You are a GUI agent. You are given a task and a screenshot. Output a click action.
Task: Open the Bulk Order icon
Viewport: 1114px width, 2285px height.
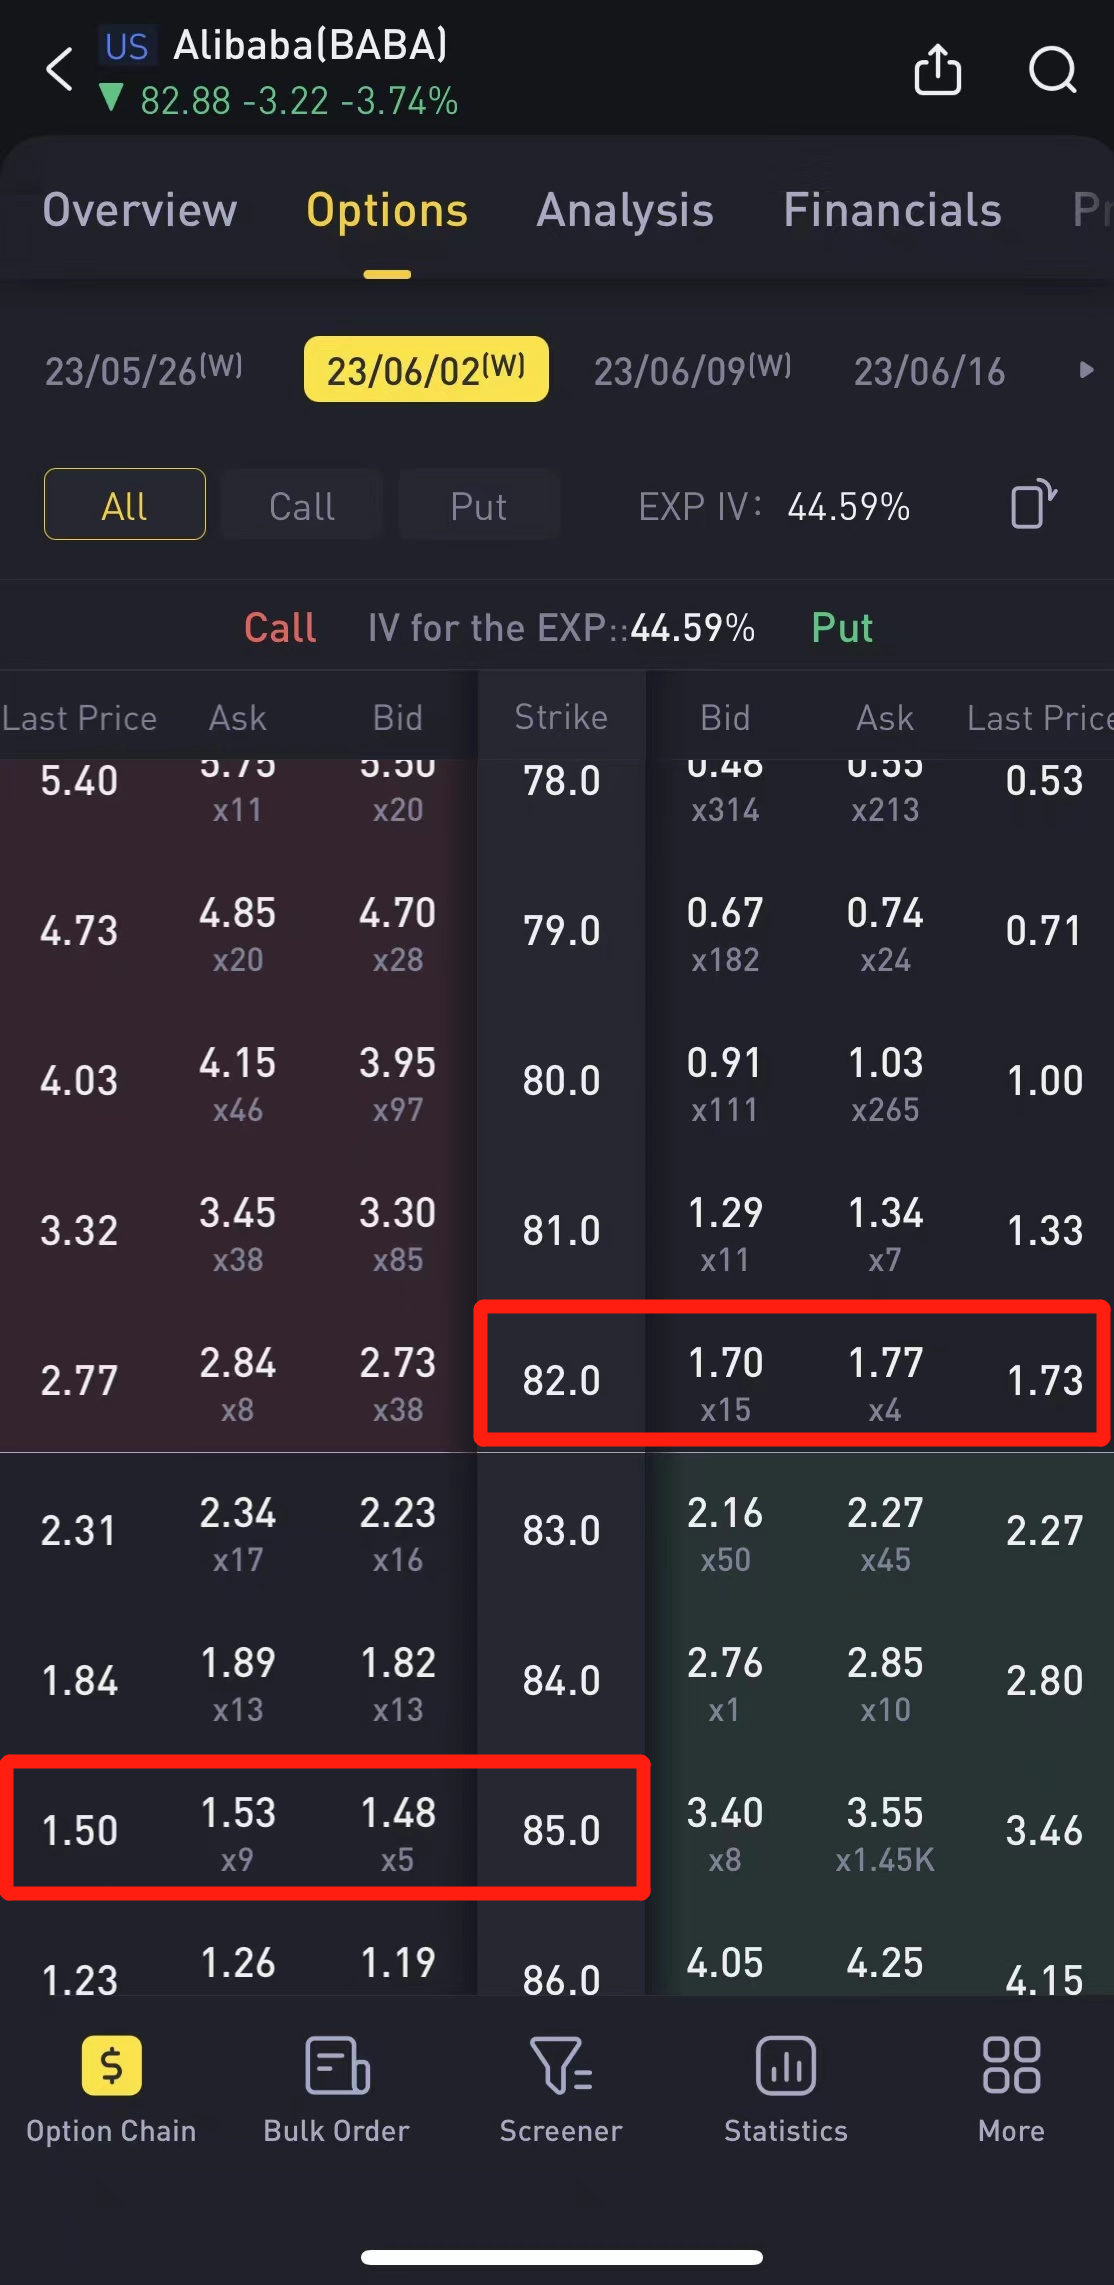[x=337, y=2066]
